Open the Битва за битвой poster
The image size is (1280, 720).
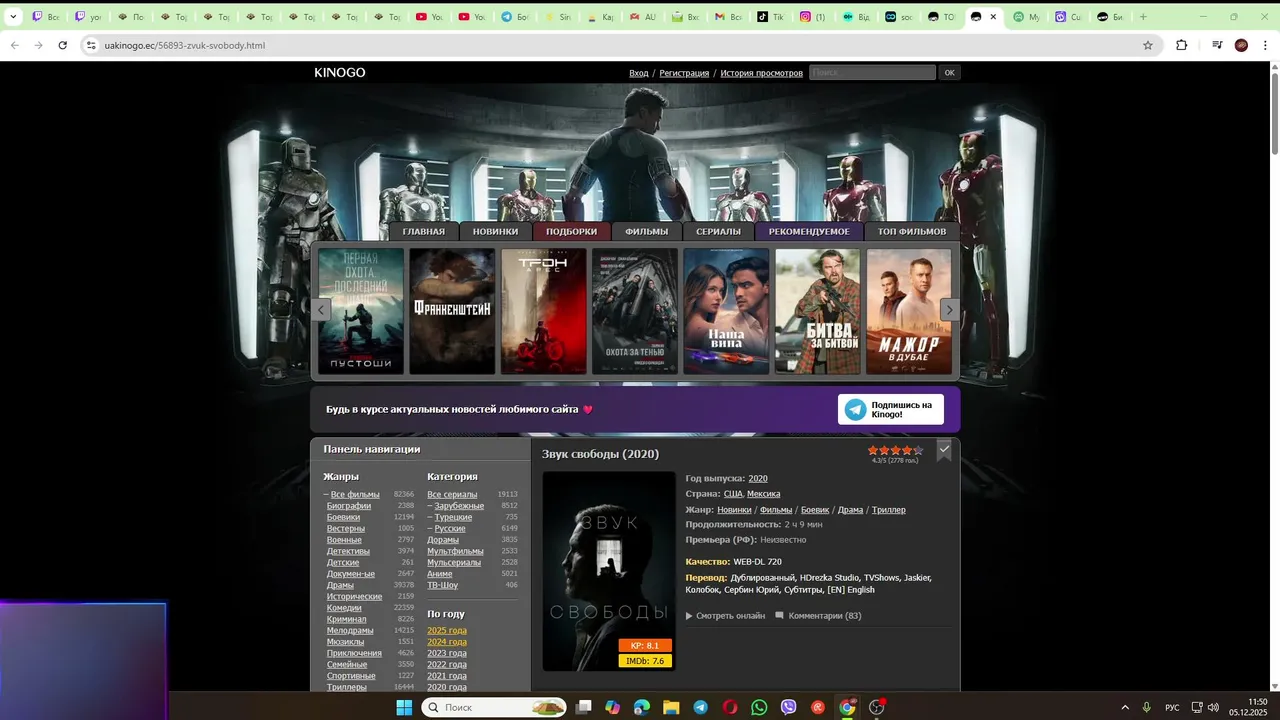click(x=818, y=311)
